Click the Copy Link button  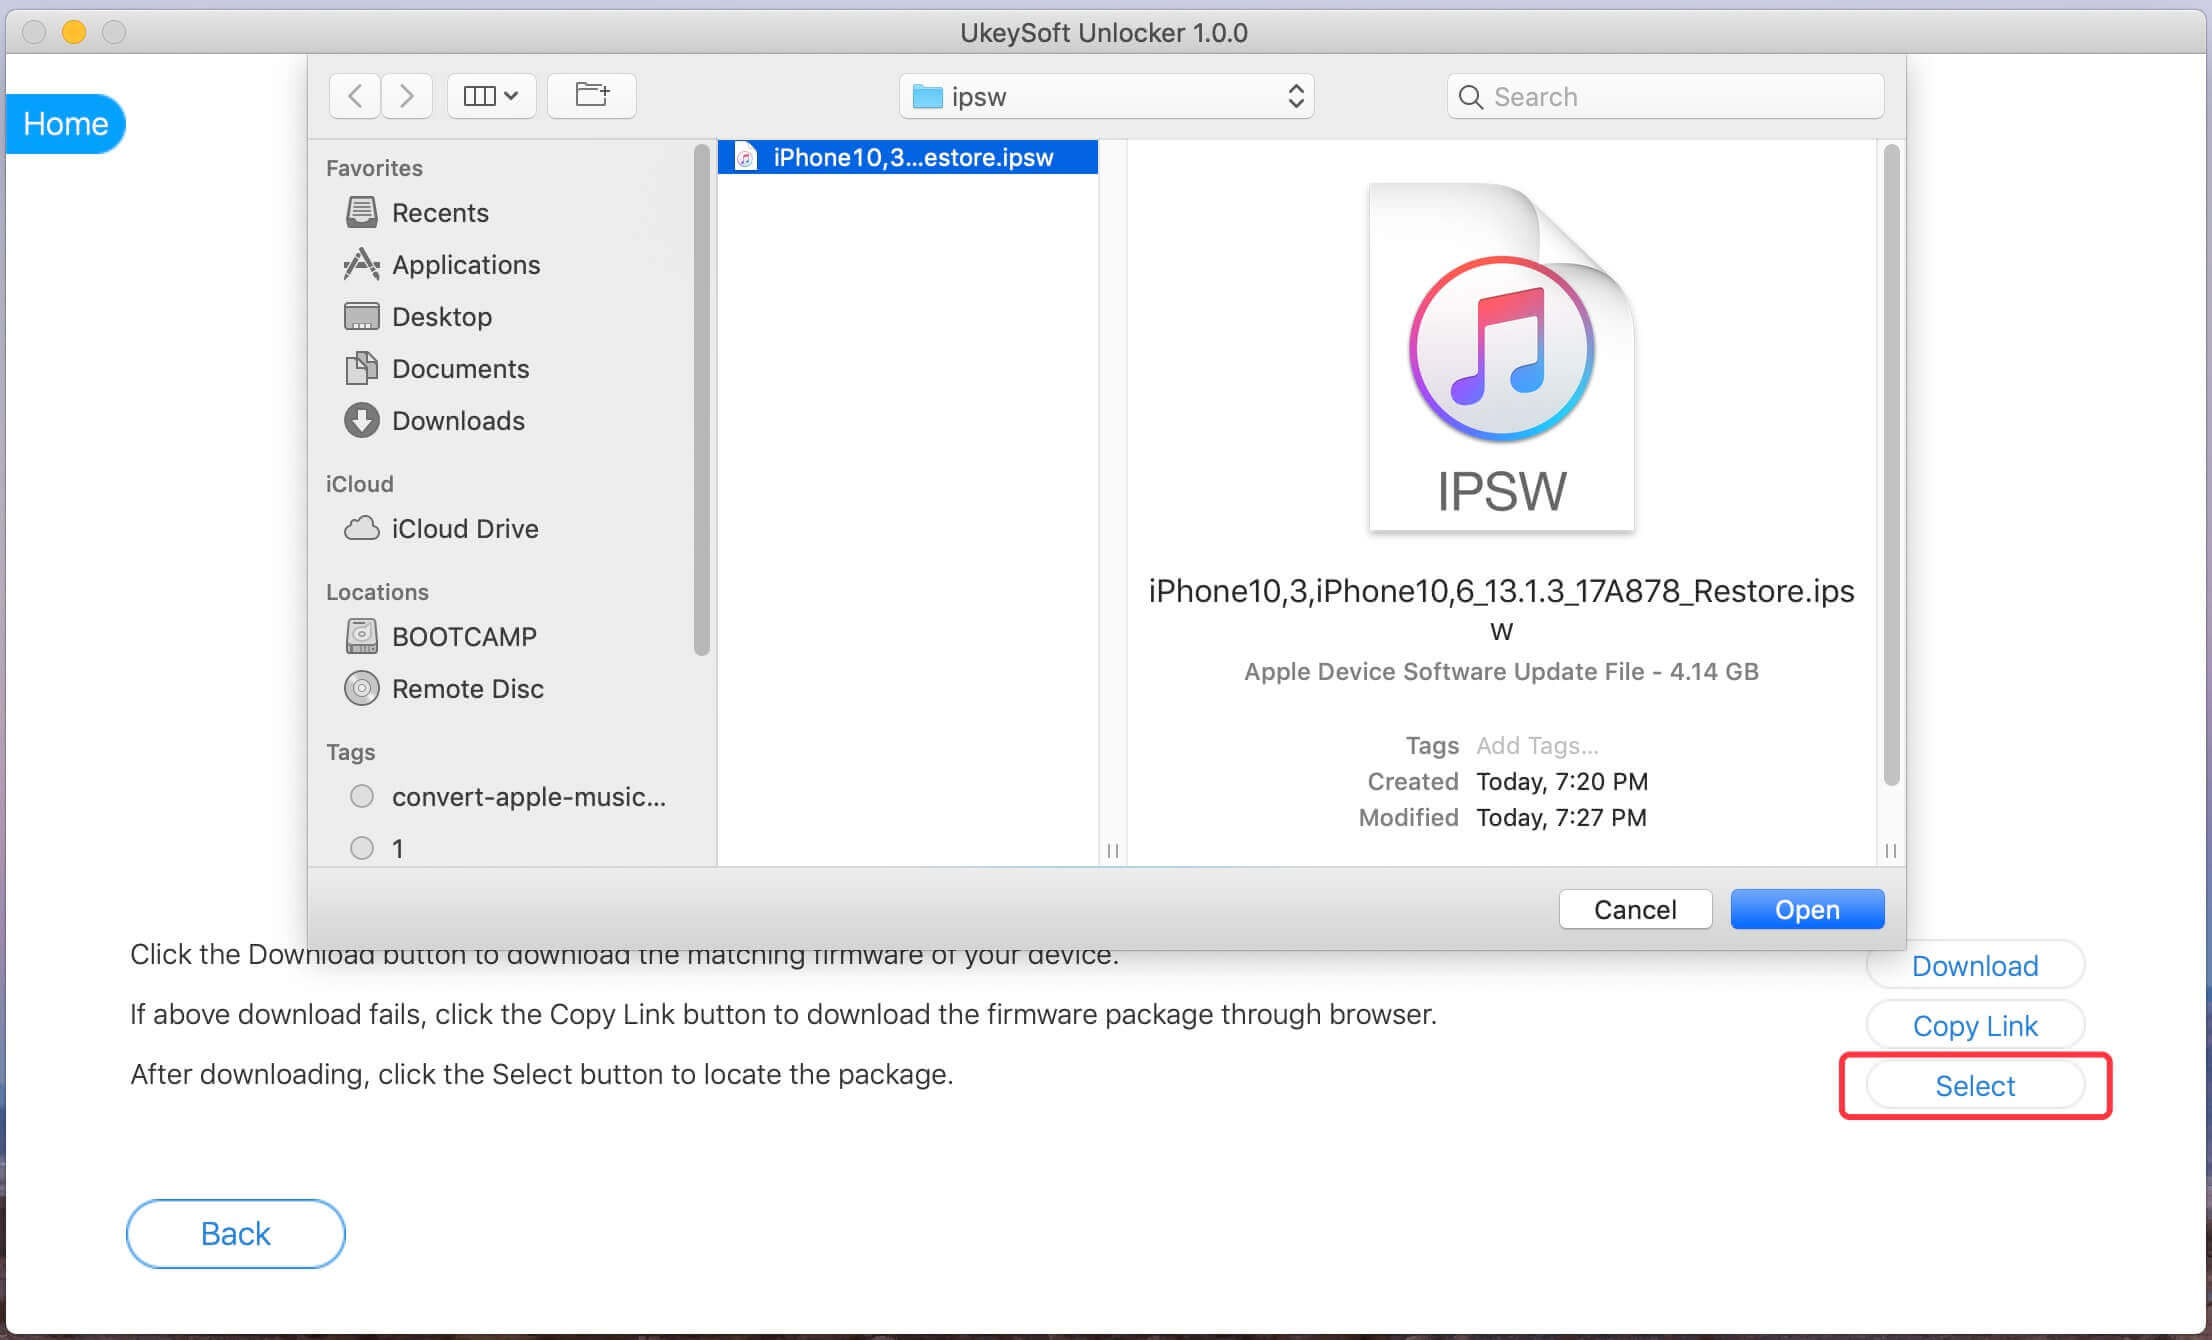click(x=1977, y=1026)
